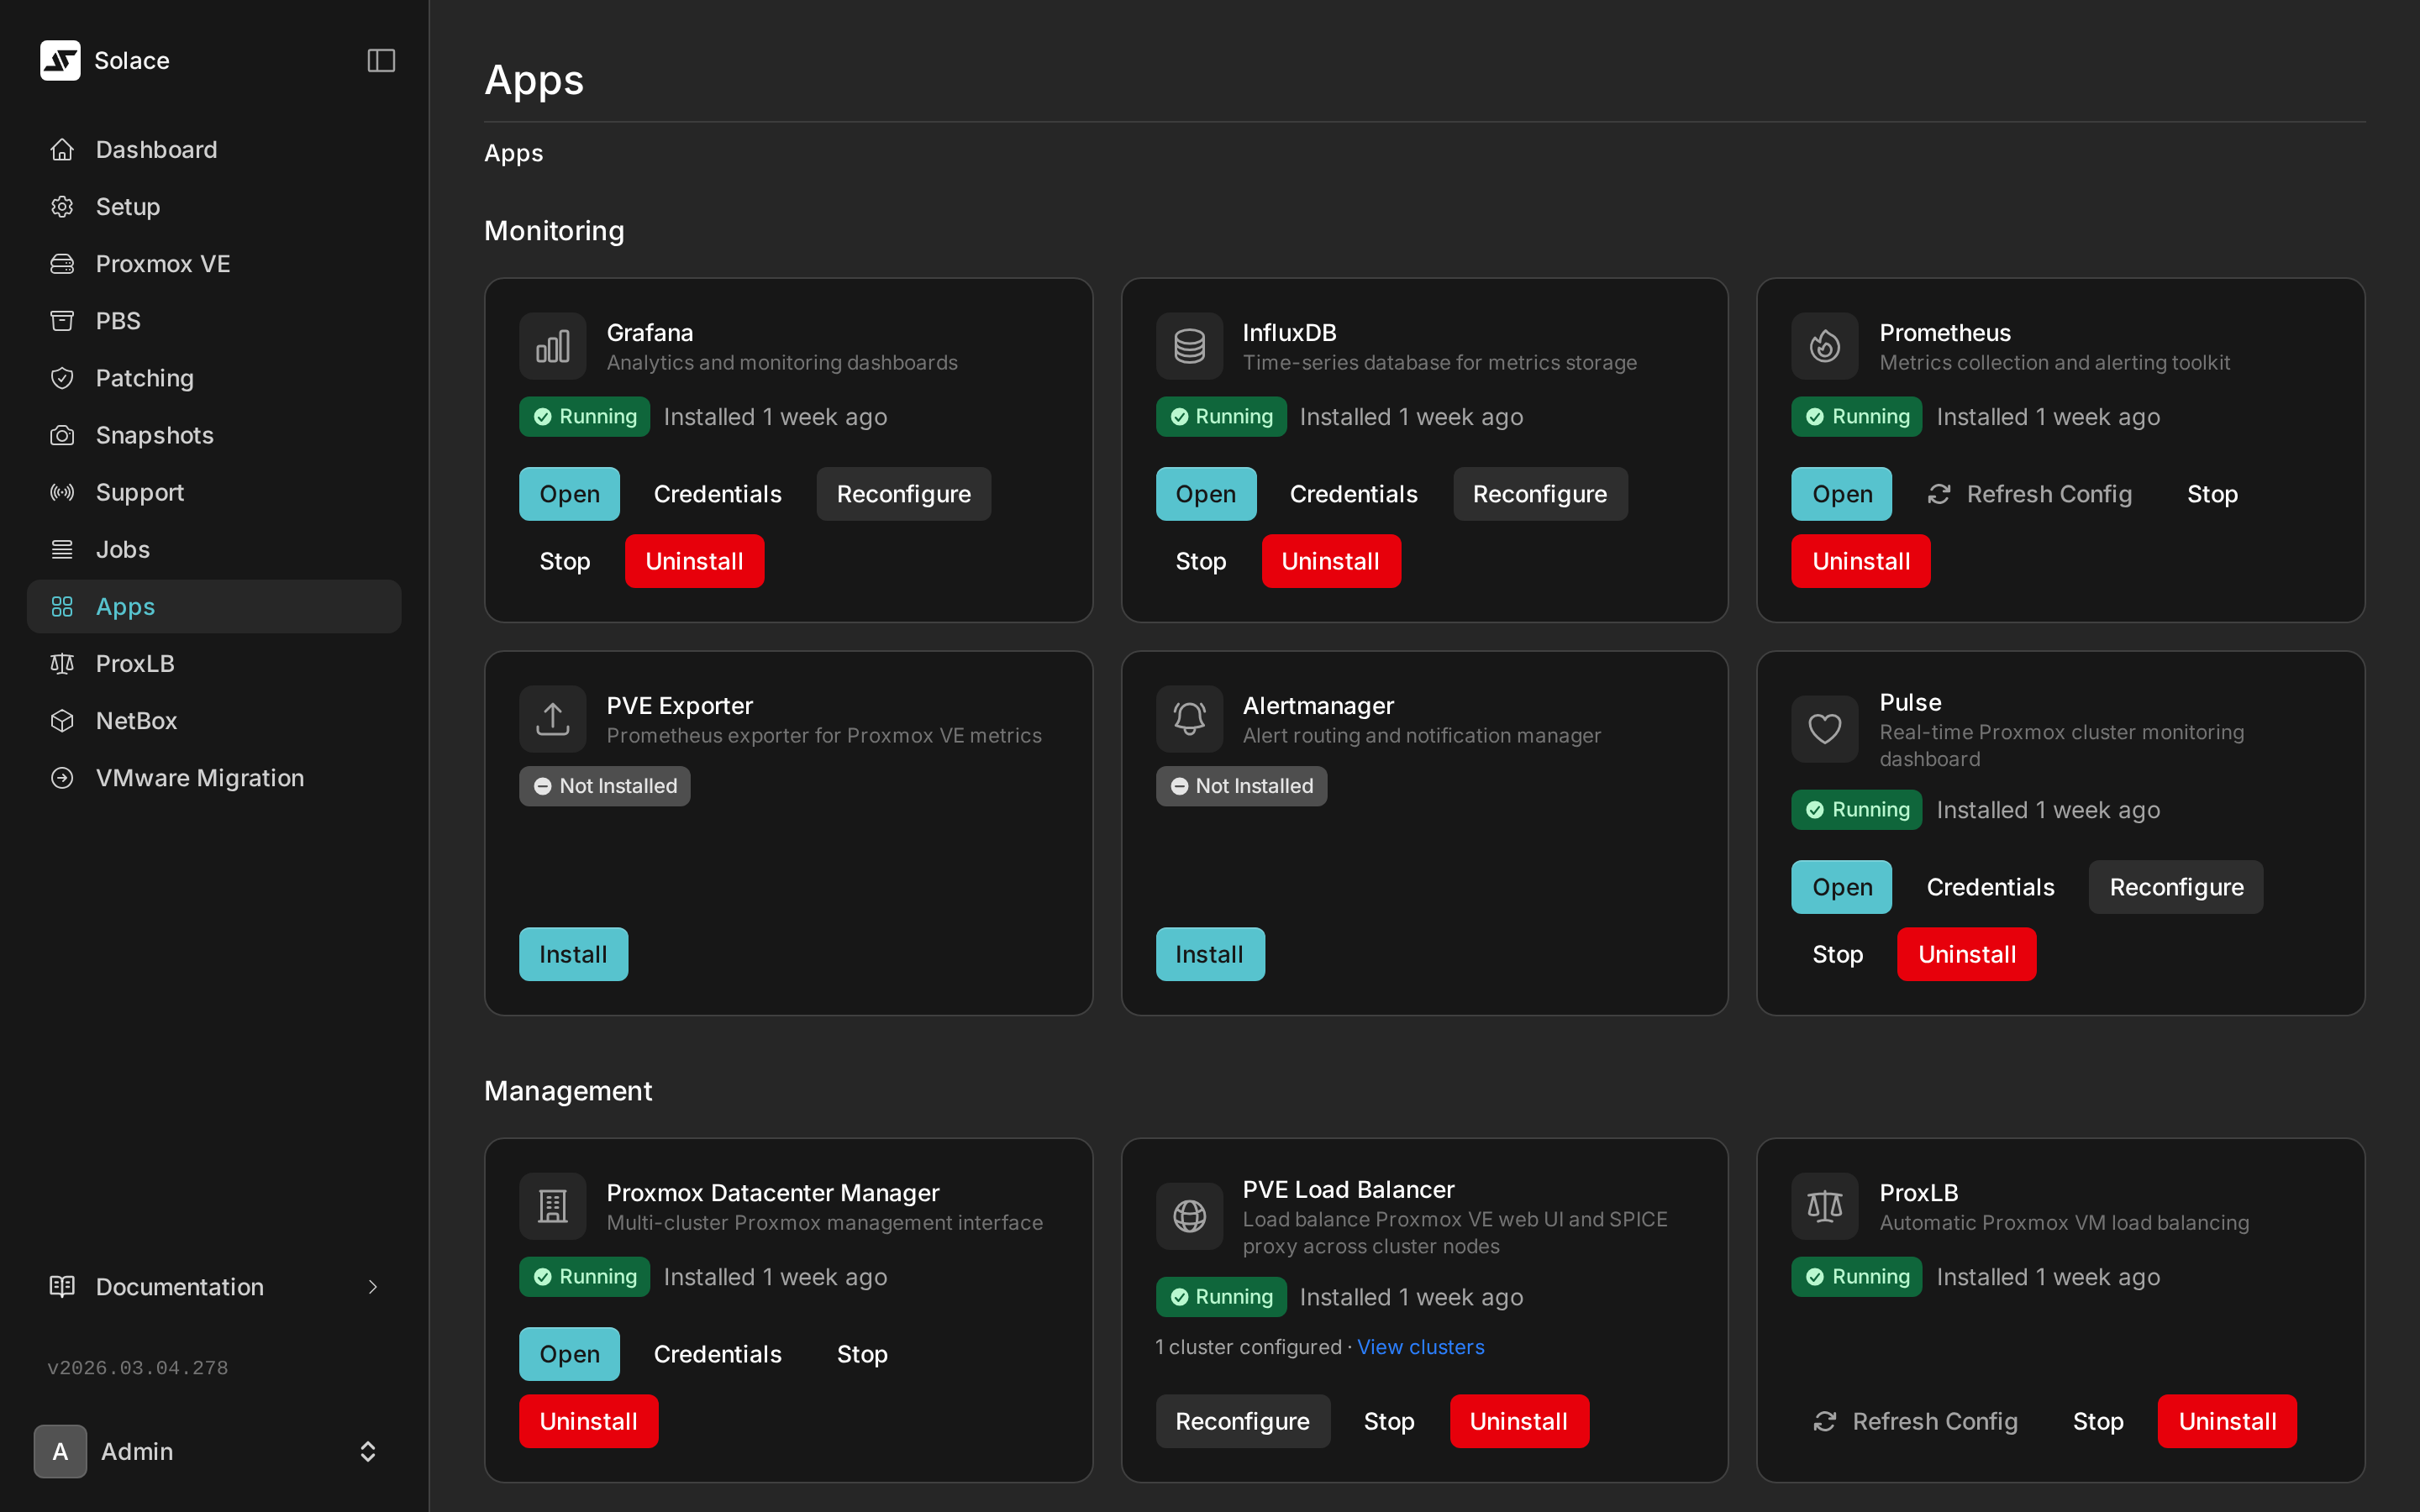Select Patching in the sidebar menu
The width and height of the screenshot is (2420, 1512).
pyautogui.click(x=145, y=378)
